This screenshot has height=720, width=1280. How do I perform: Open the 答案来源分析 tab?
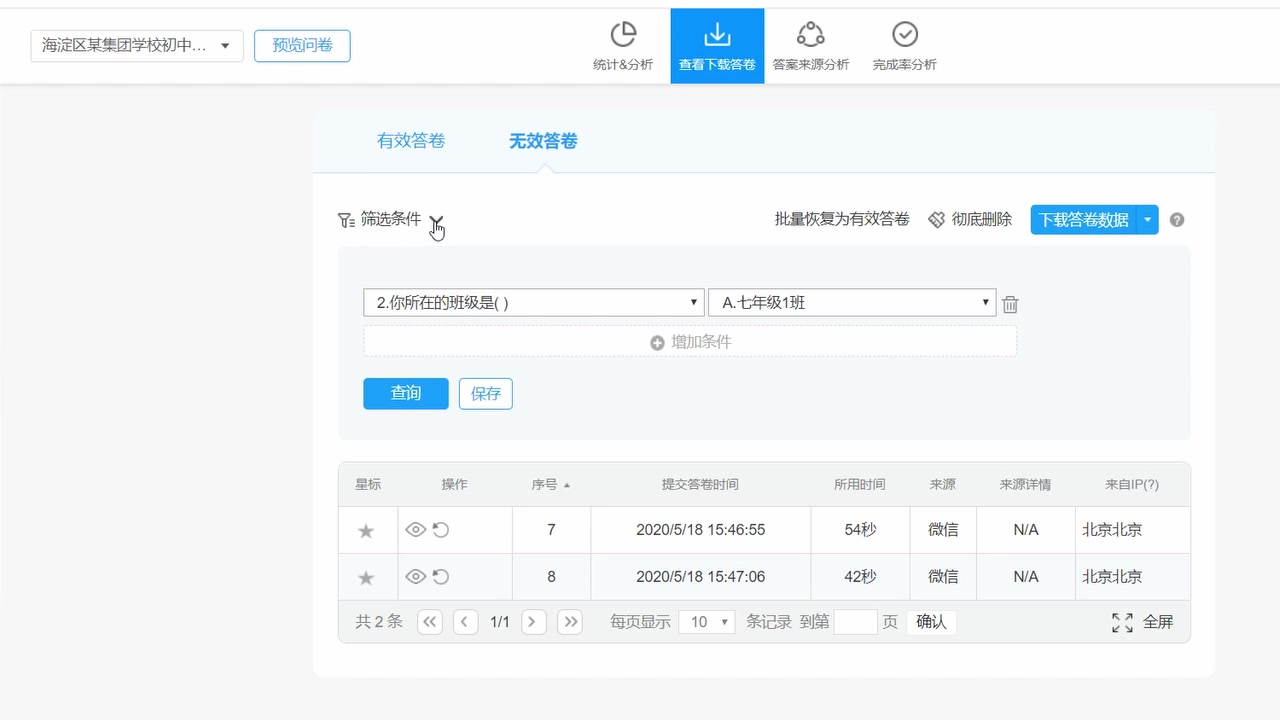click(810, 46)
